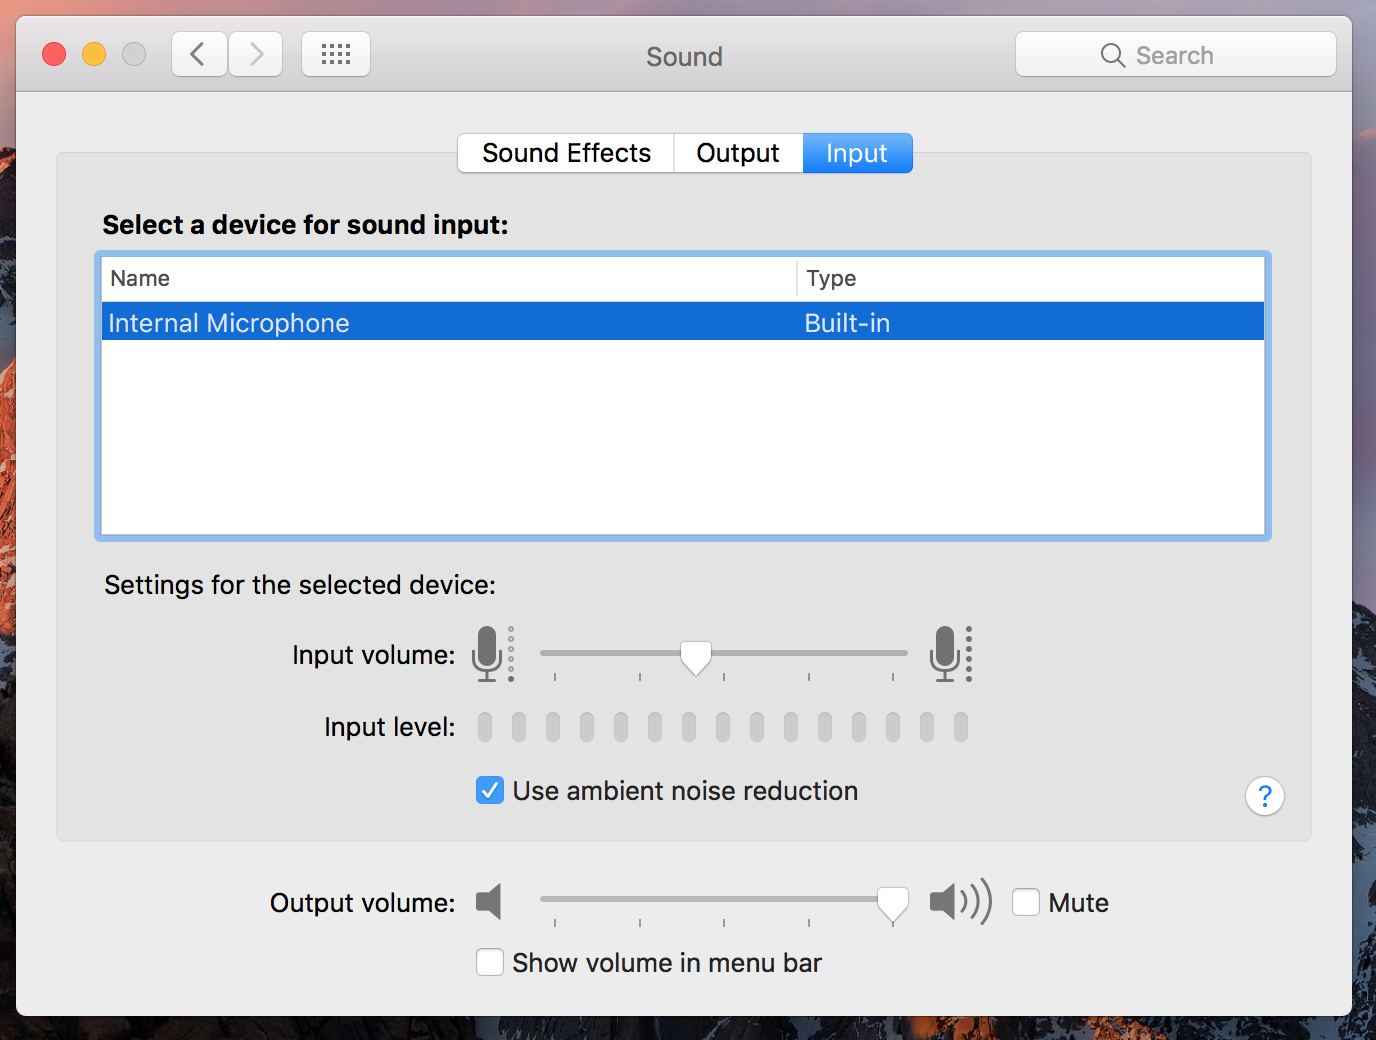Open help with the question mark button
The height and width of the screenshot is (1040, 1376).
click(1264, 796)
